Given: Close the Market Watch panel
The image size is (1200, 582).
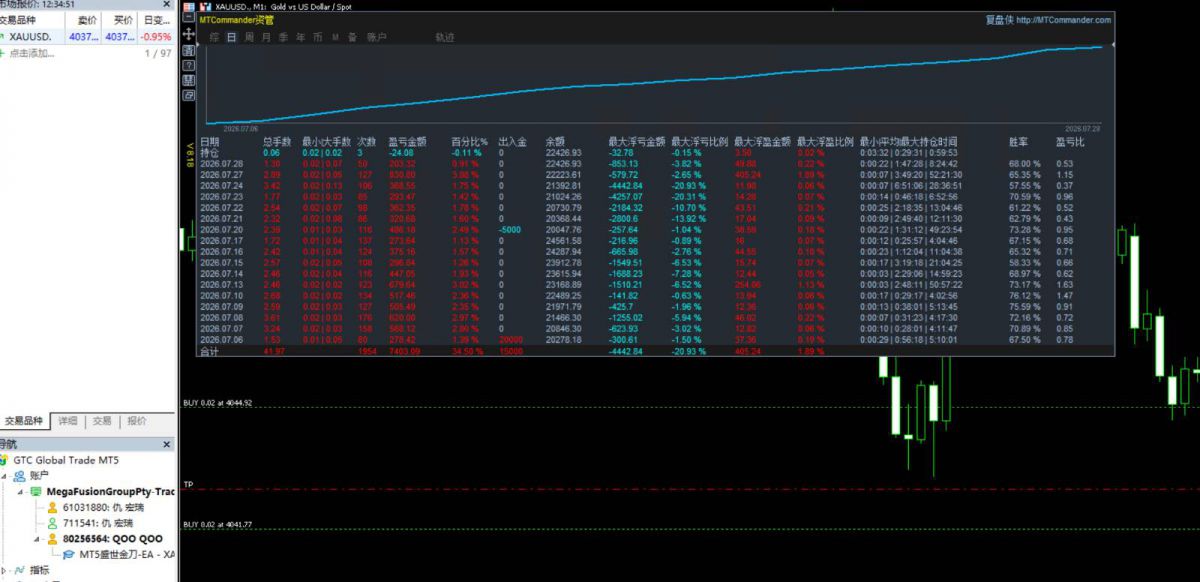Looking at the screenshot, I should [166, 4].
